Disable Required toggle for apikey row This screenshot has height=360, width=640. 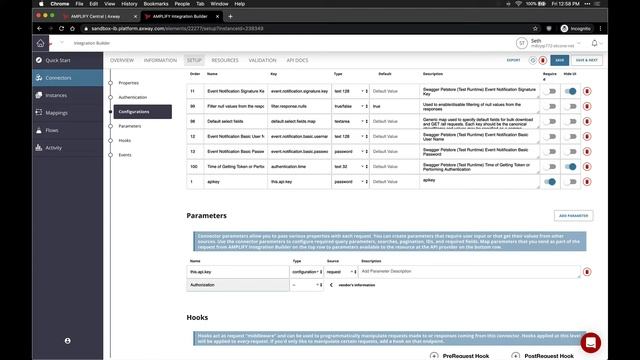click(x=550, y=182)
